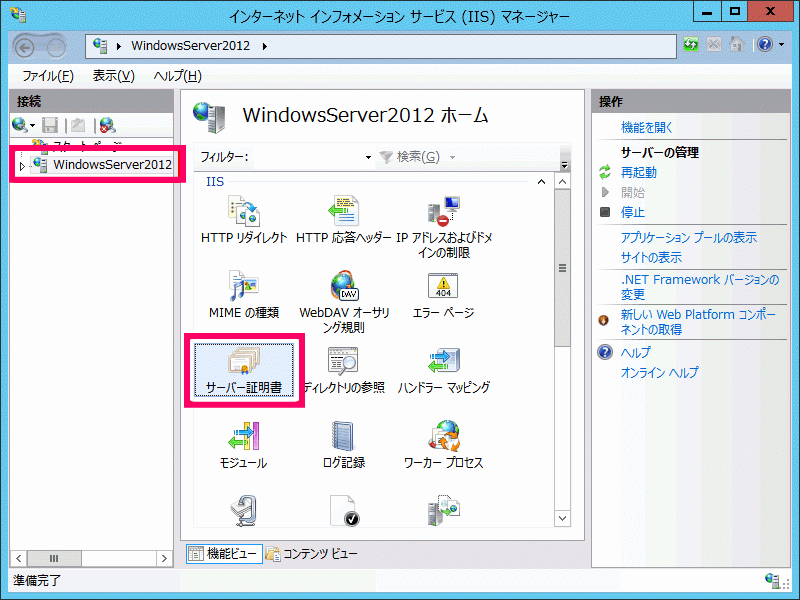Click the 機能を開く action link
This screenshot has width=800, height=600.
point(646,128)
